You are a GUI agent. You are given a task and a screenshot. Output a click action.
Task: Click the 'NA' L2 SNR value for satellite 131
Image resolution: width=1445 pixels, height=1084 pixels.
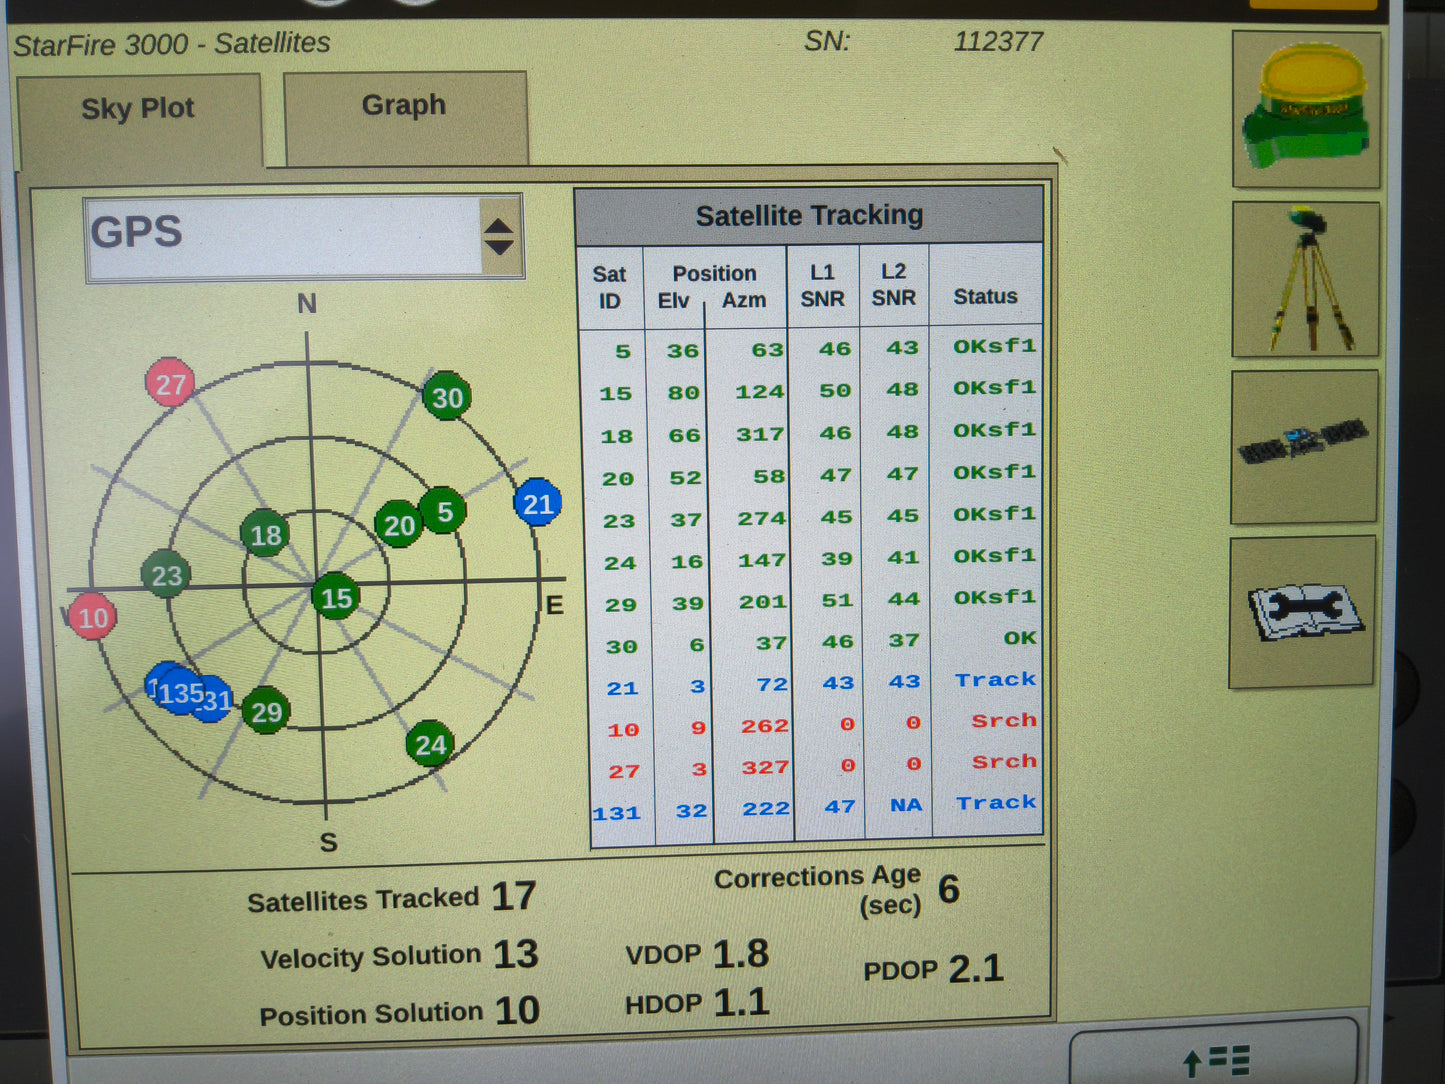tap(906, 805)
